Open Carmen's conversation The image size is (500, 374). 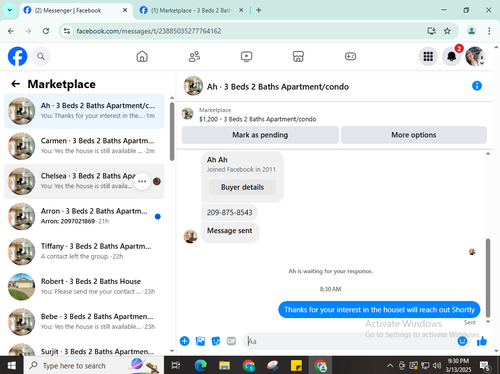[84, 146]
